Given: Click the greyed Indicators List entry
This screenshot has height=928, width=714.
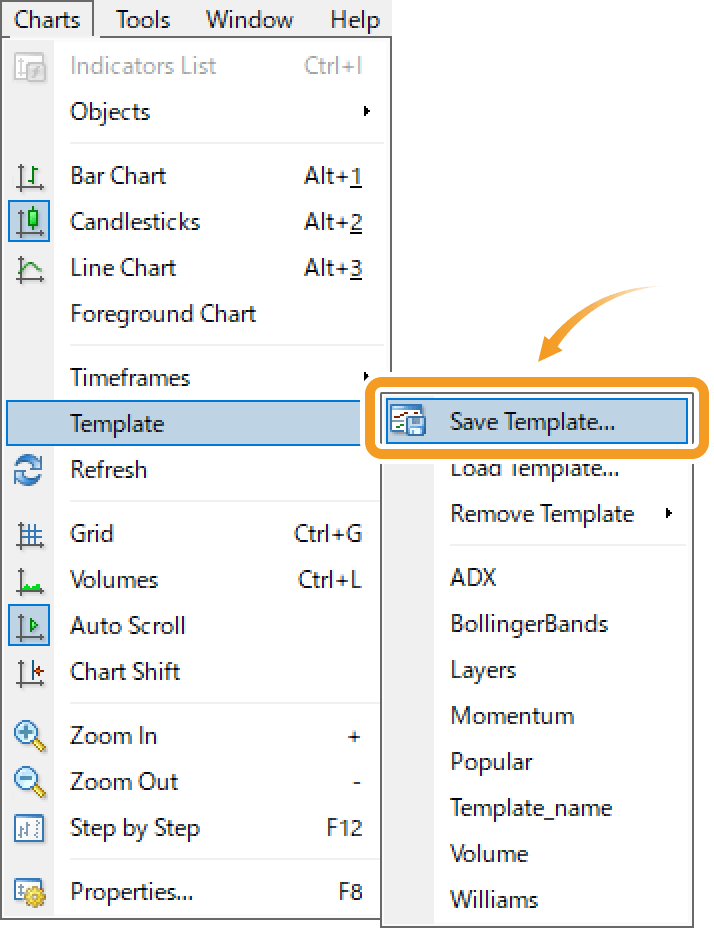Looking at the screenshot, I should click(195, 66).
